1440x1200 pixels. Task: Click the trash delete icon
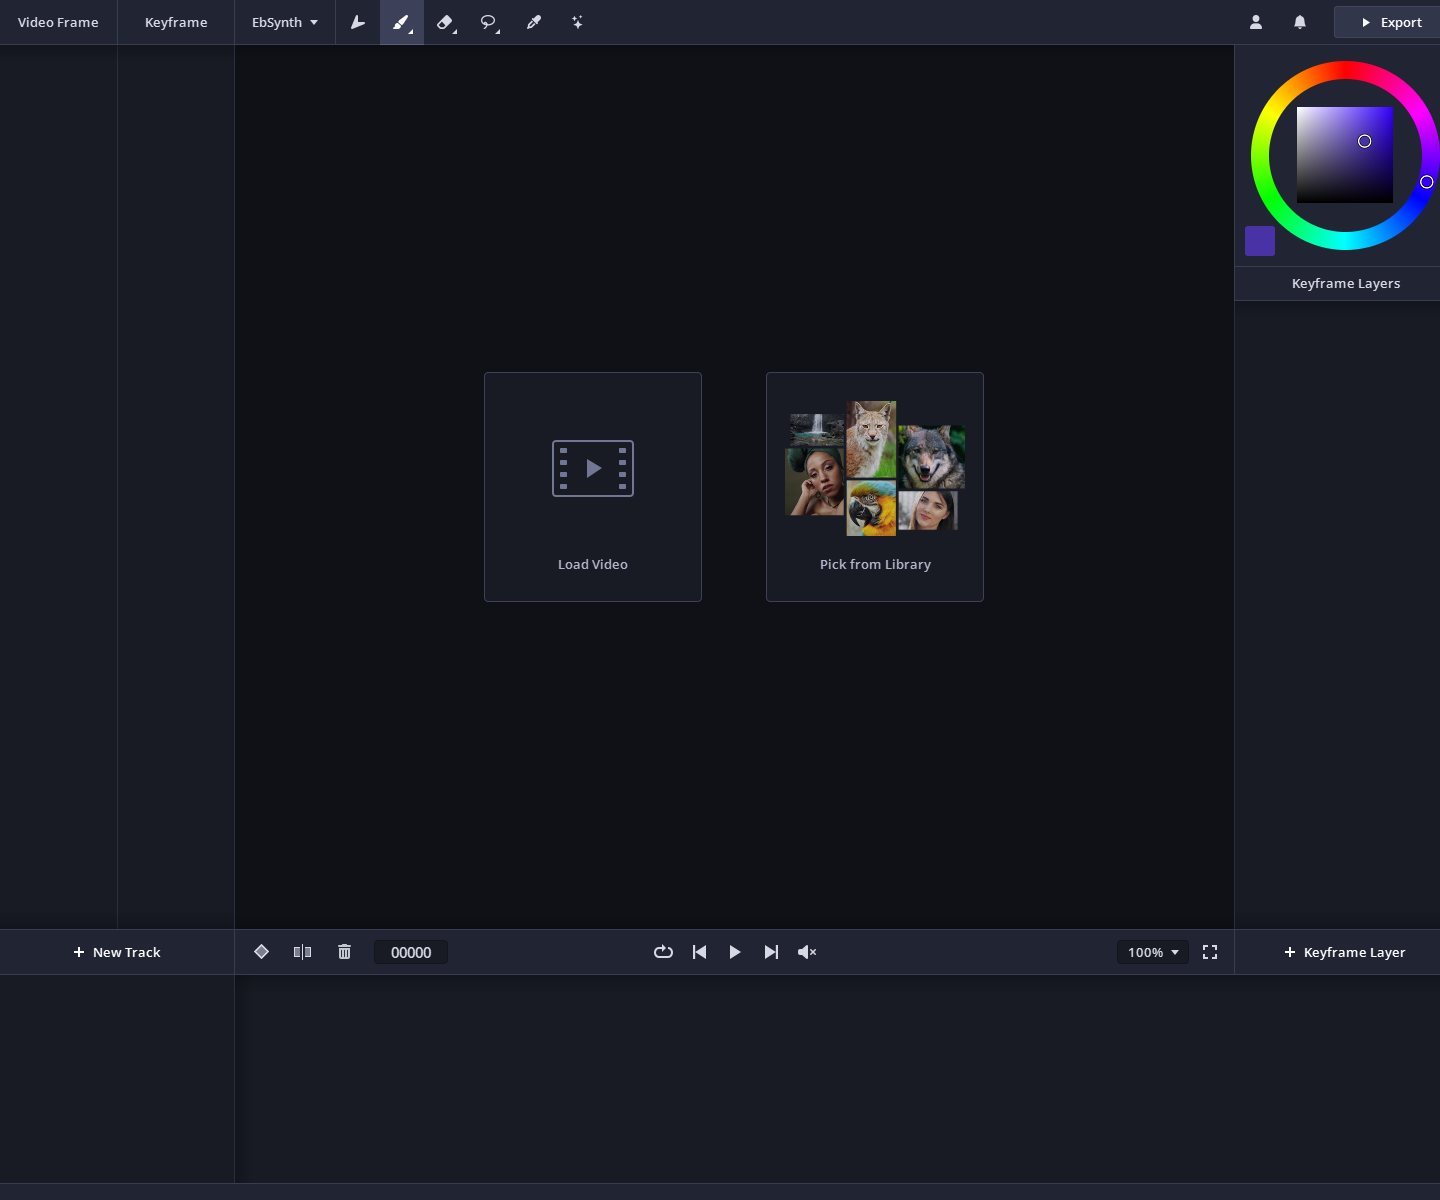344,952
